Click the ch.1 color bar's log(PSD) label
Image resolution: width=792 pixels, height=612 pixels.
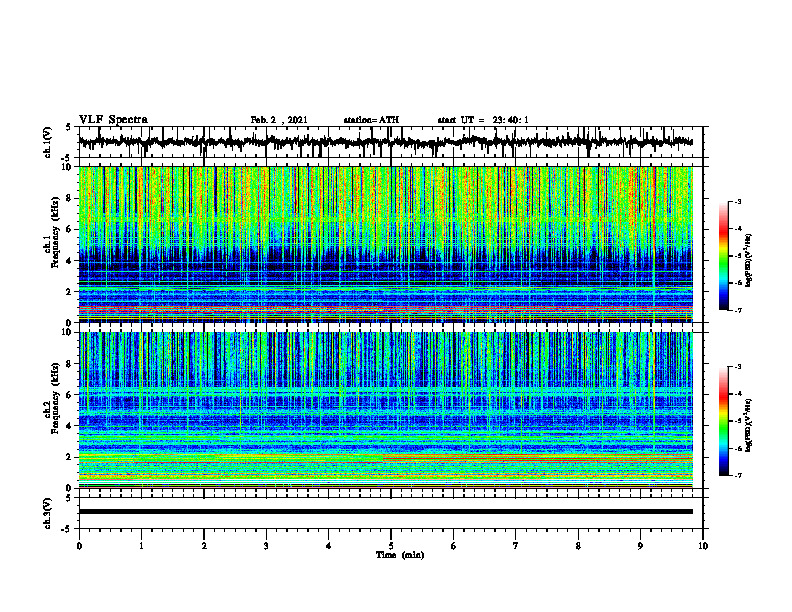[x=749, y=260]
